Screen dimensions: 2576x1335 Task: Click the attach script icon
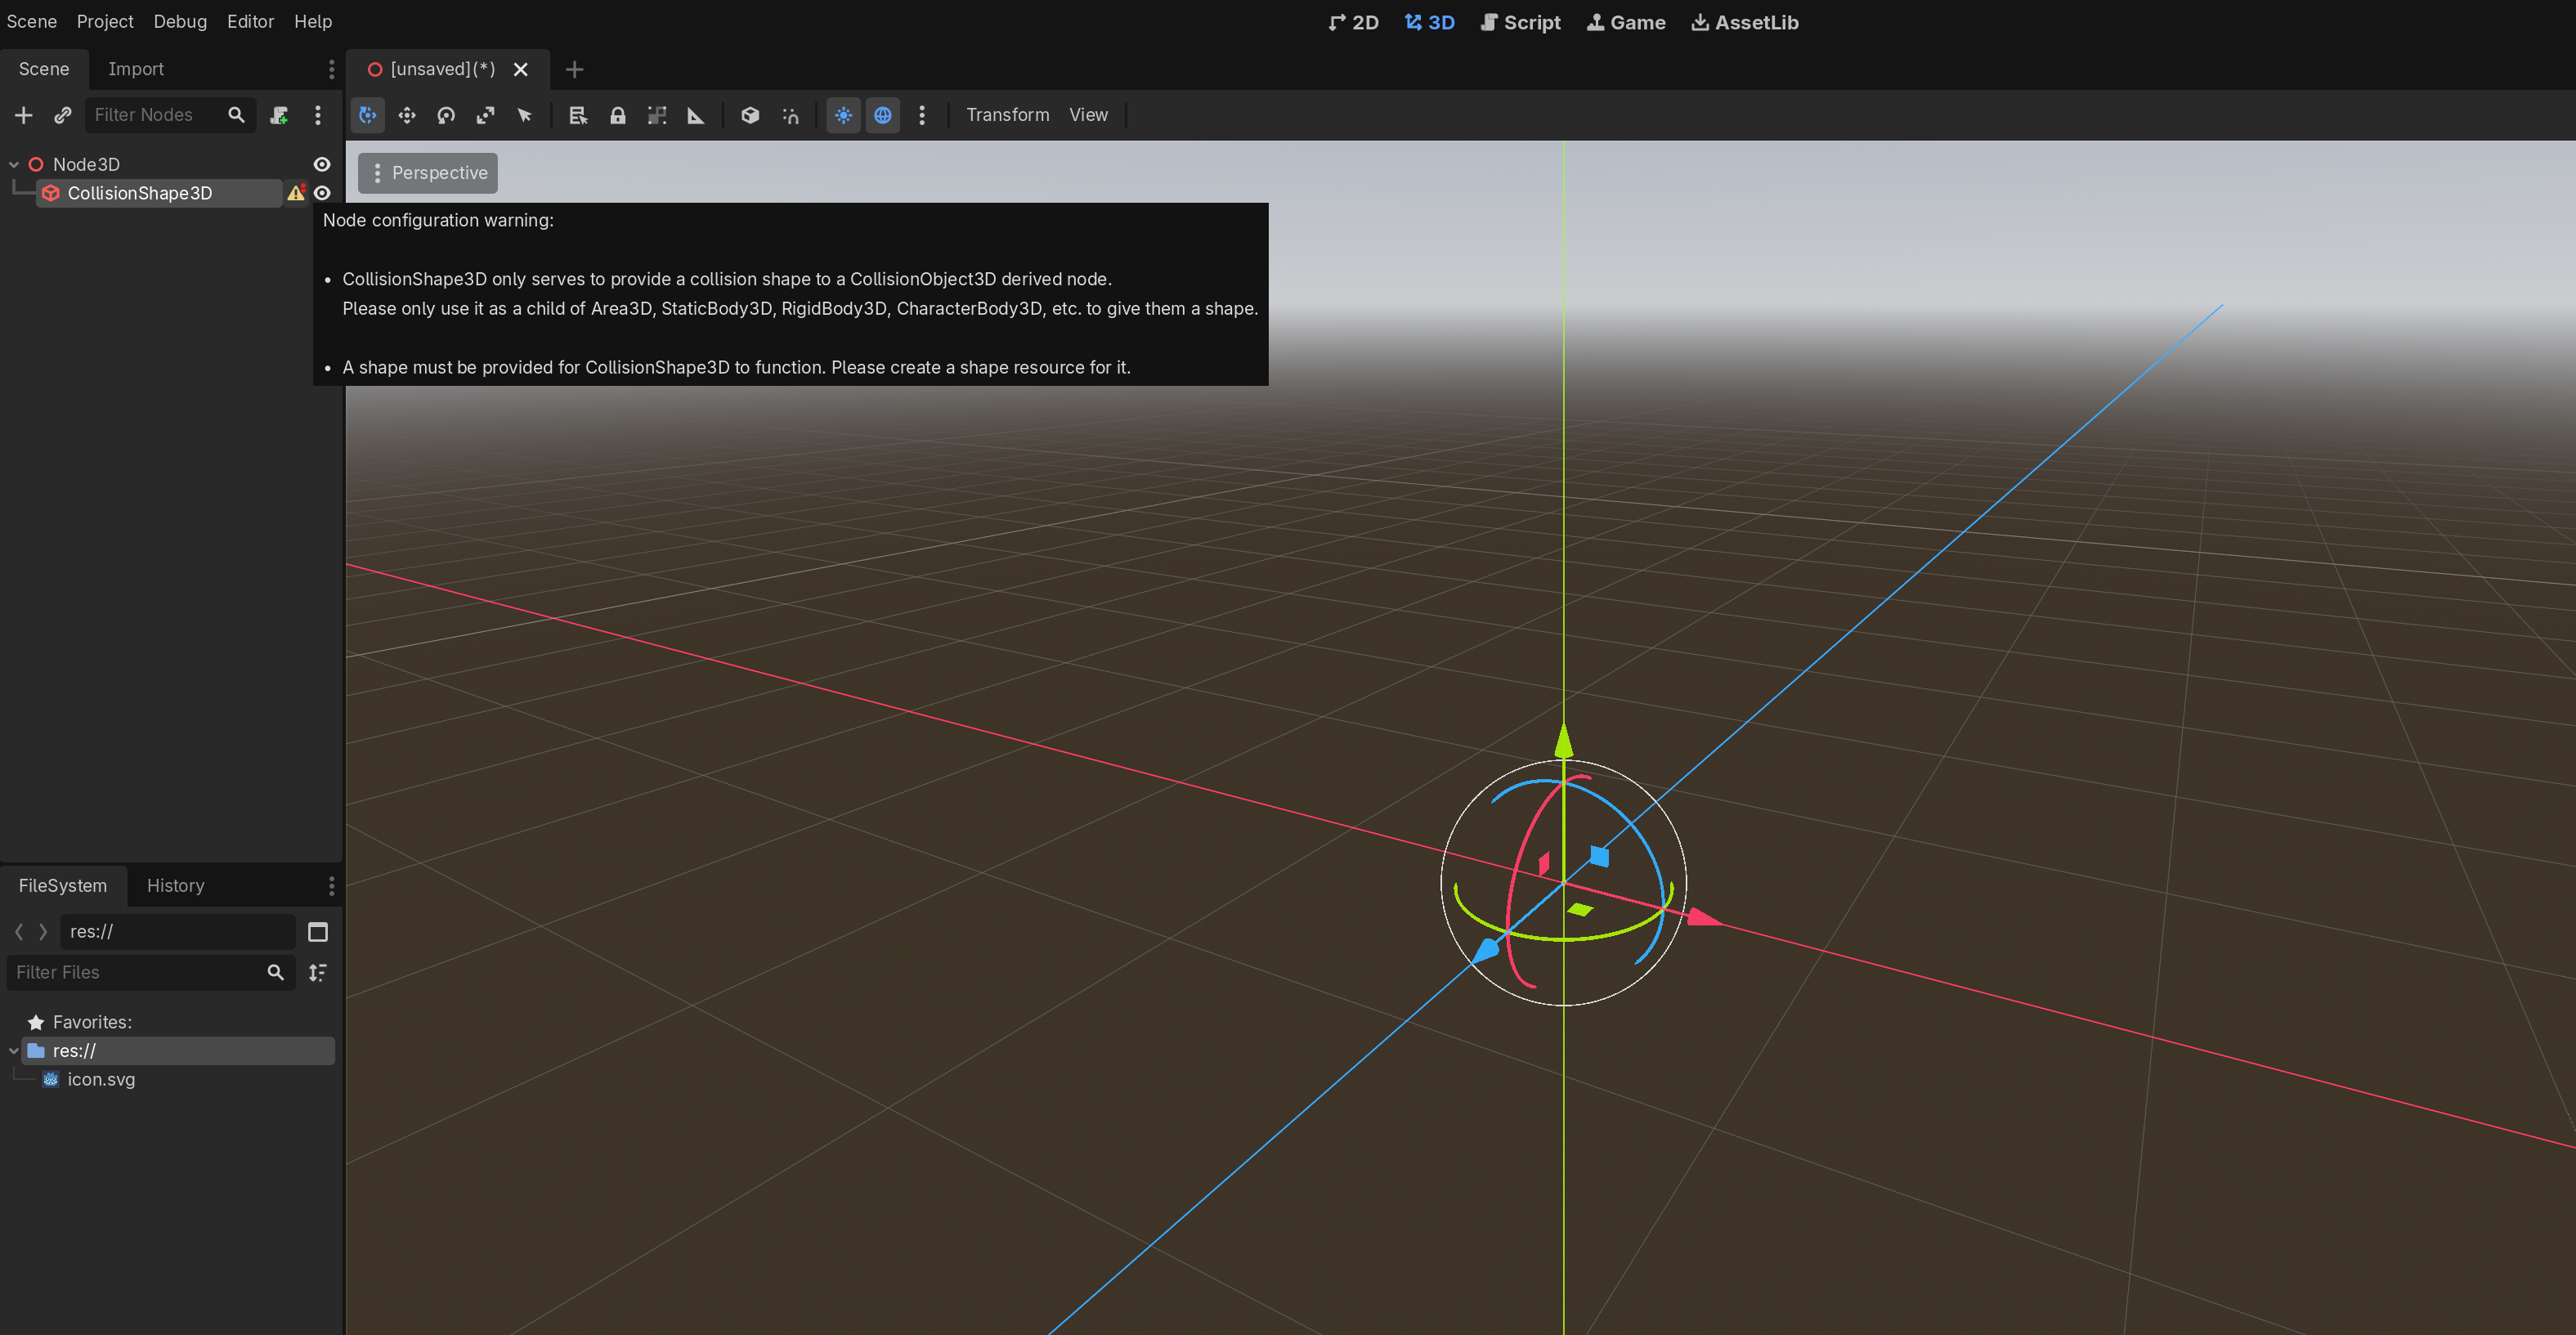279,115
